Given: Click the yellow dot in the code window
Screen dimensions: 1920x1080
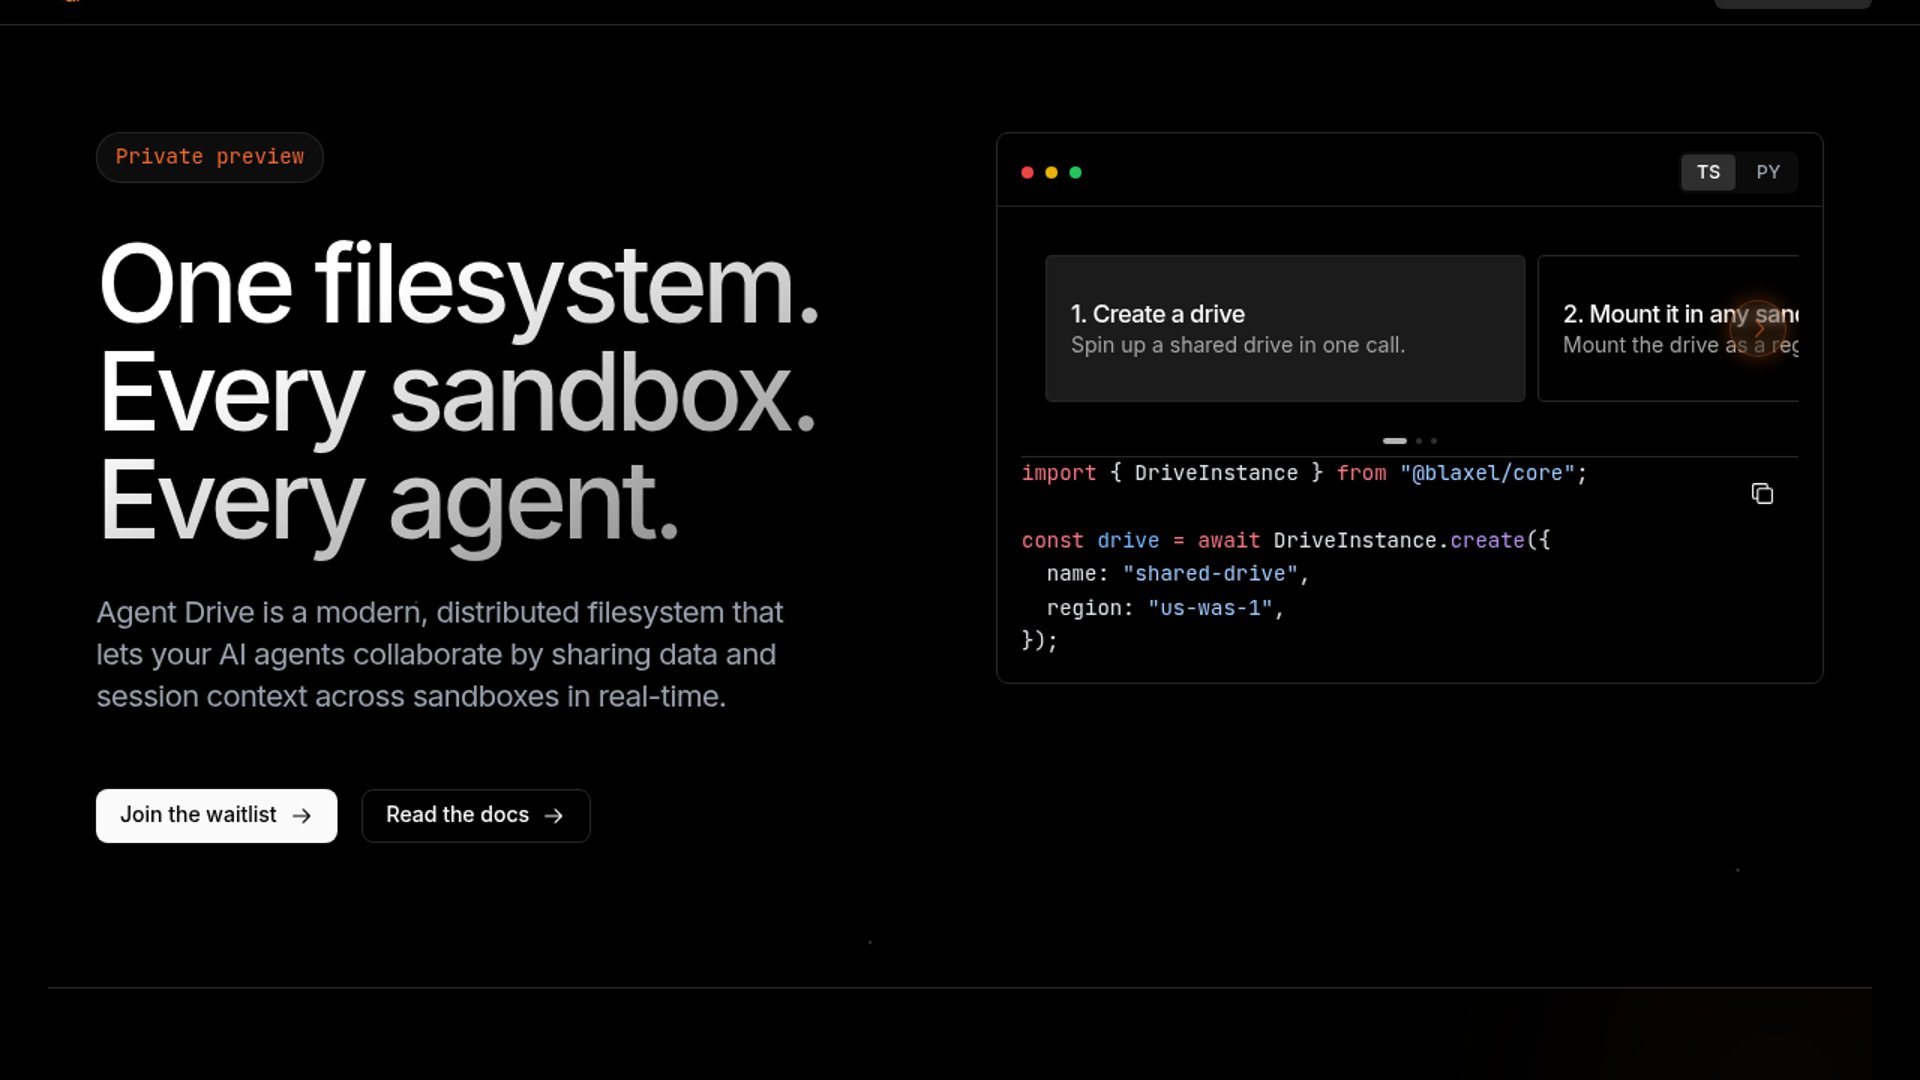Looking at the screenshot, I should pyautogui.click(x=1051, y=172).
